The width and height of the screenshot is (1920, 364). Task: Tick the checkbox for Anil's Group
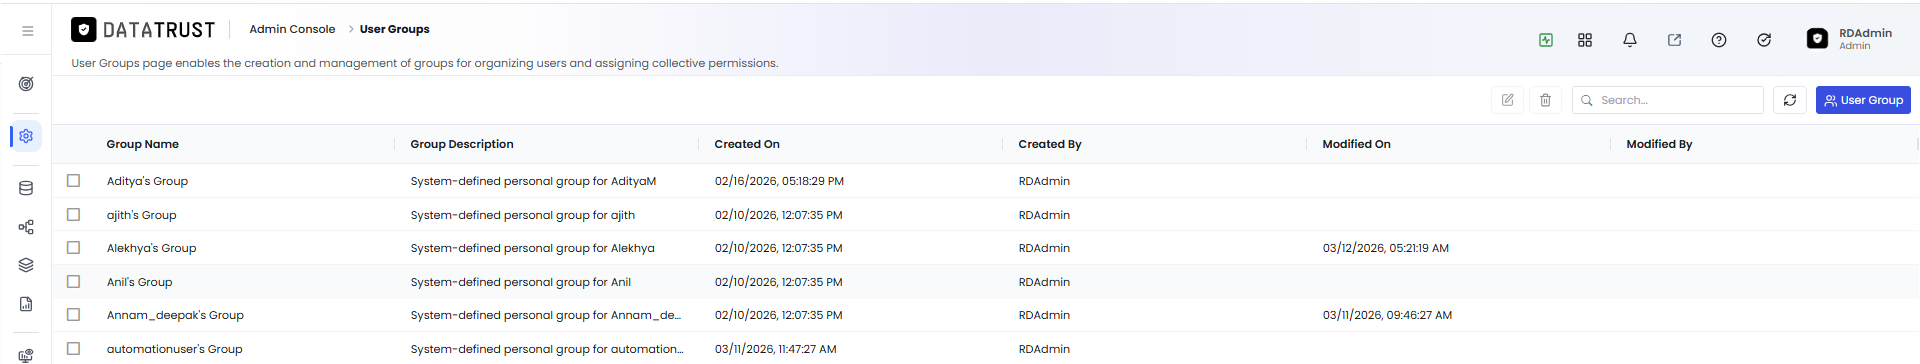pos(73,282)
